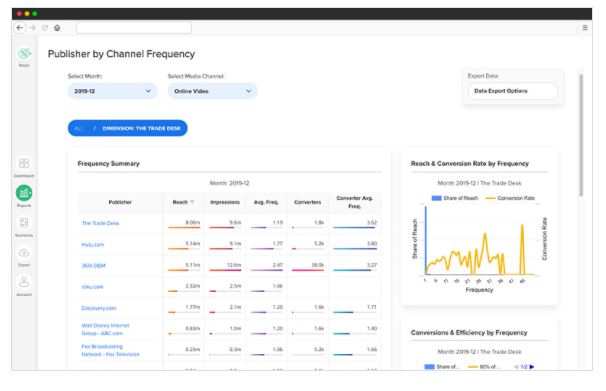Click the browser home icon
The width and height of the screenshot is (606, 391).
(x=57, y=28)
